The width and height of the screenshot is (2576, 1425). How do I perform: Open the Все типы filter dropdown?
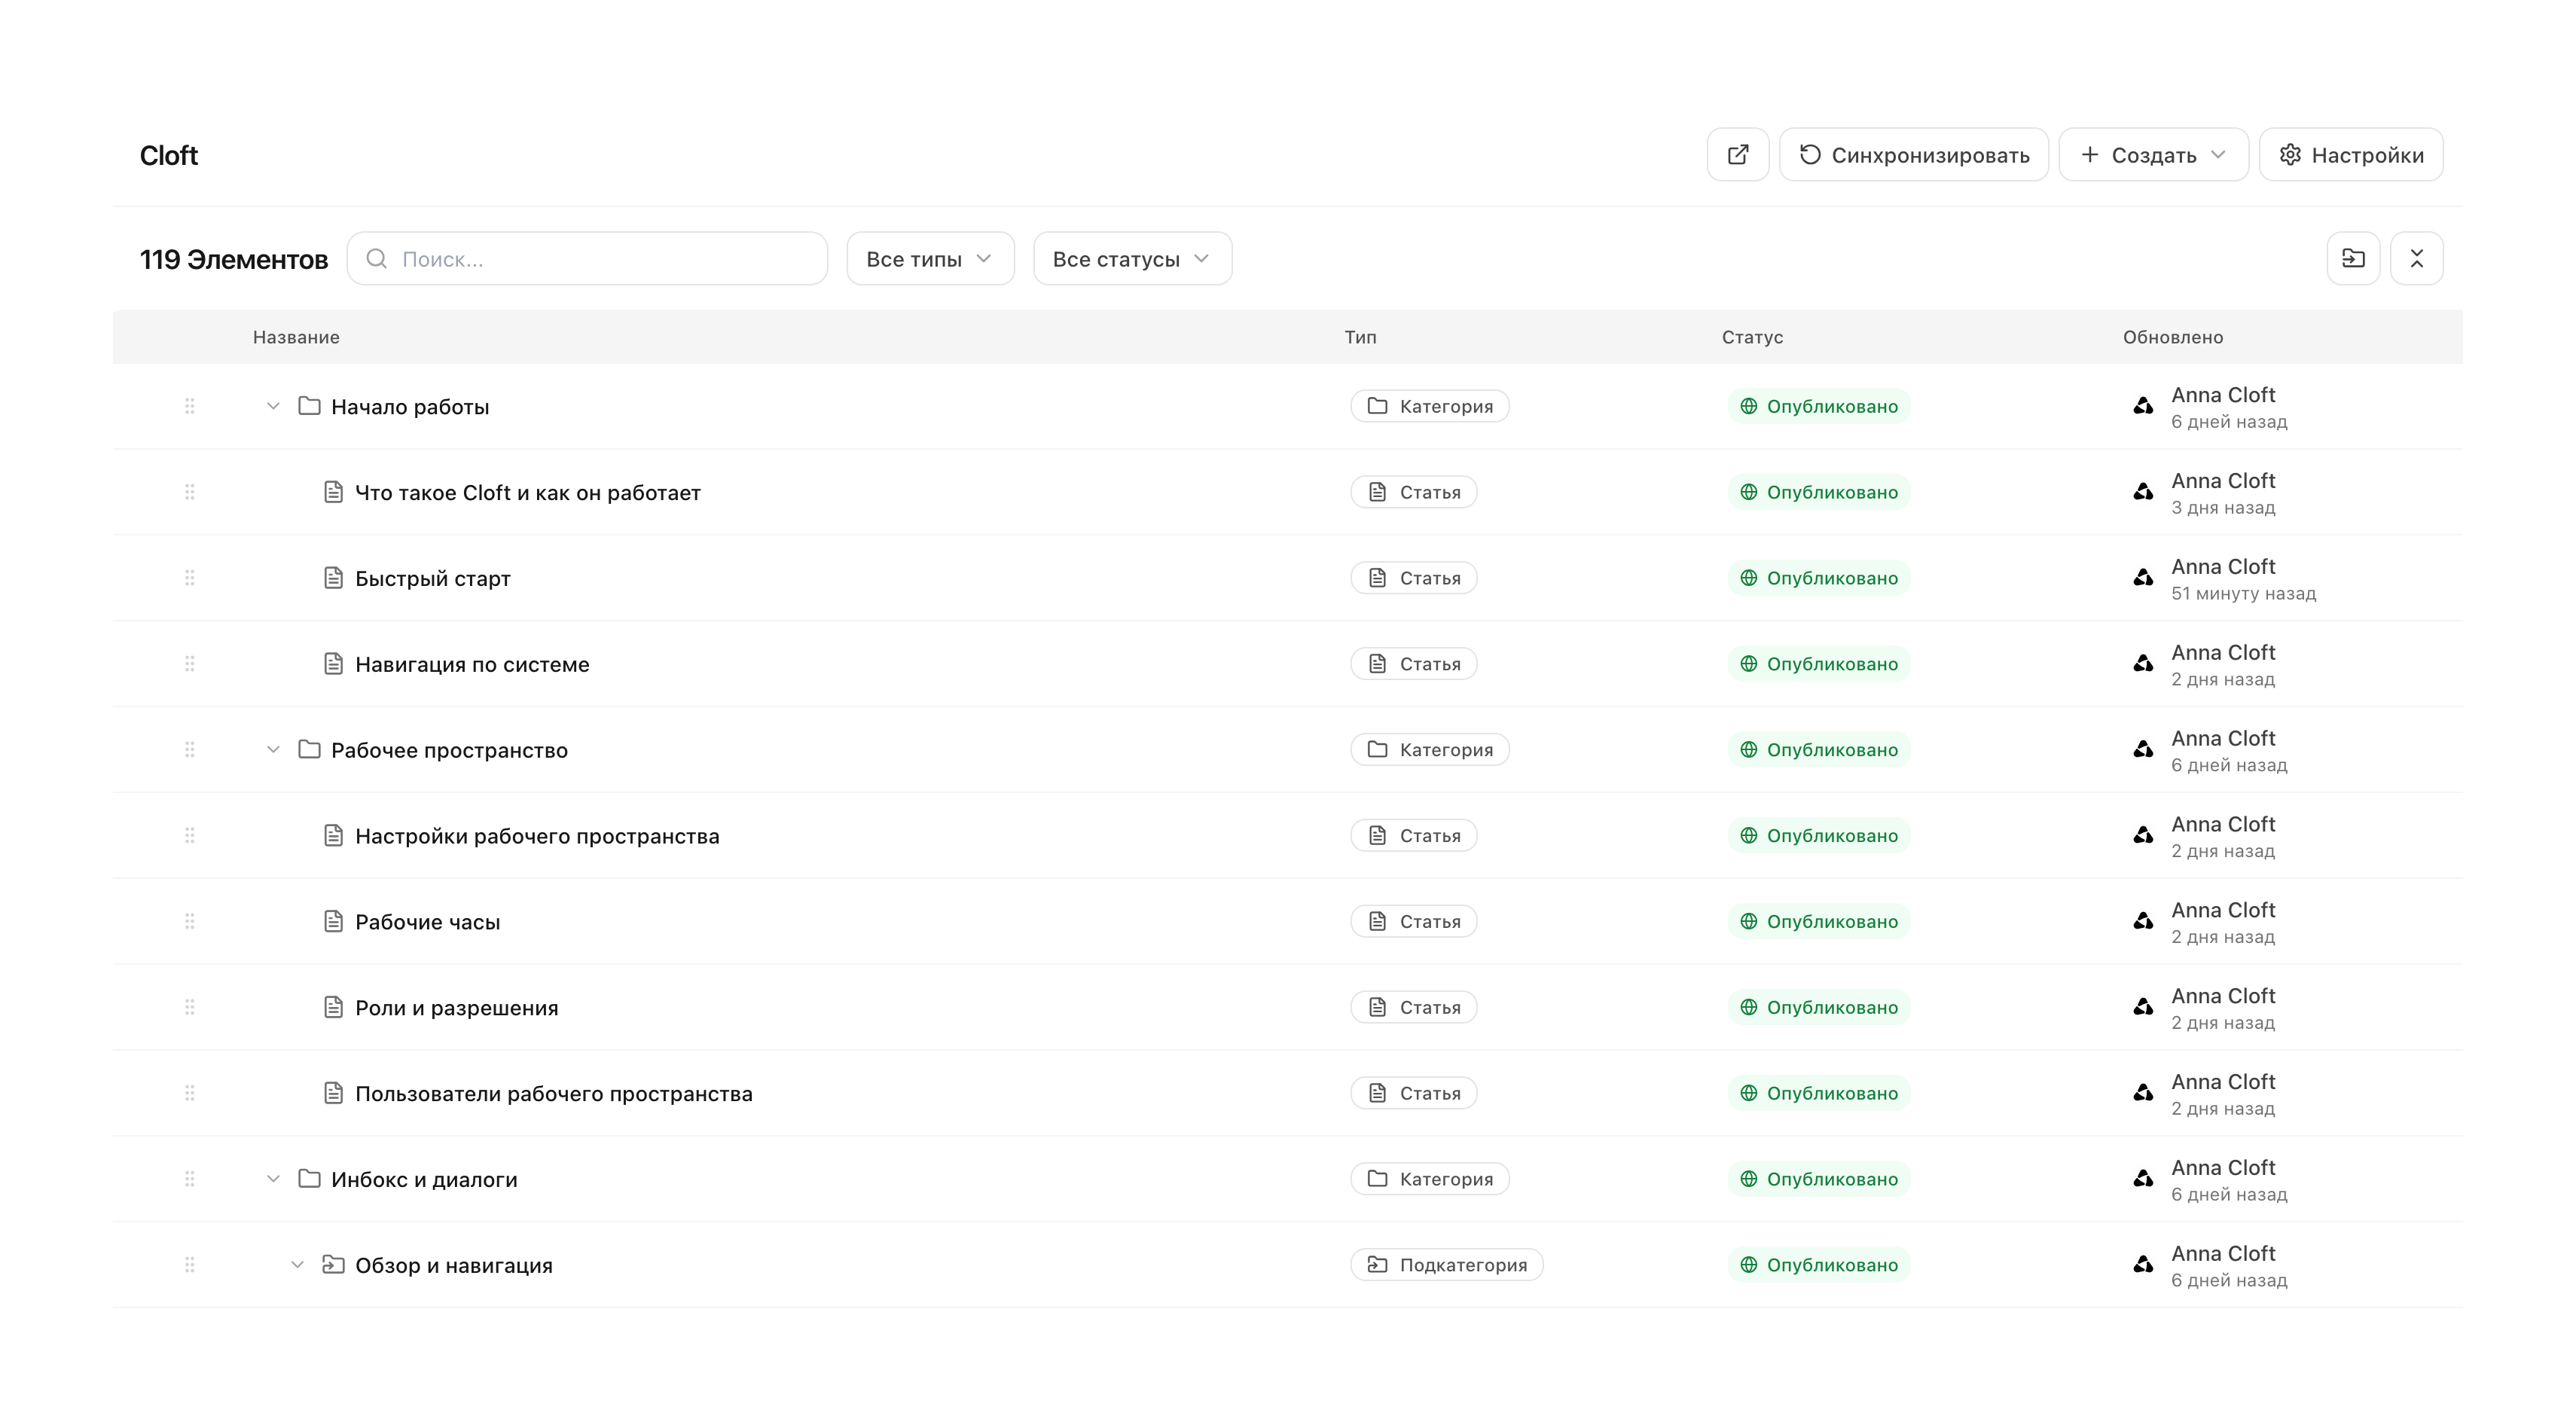[x=929, y=259]
